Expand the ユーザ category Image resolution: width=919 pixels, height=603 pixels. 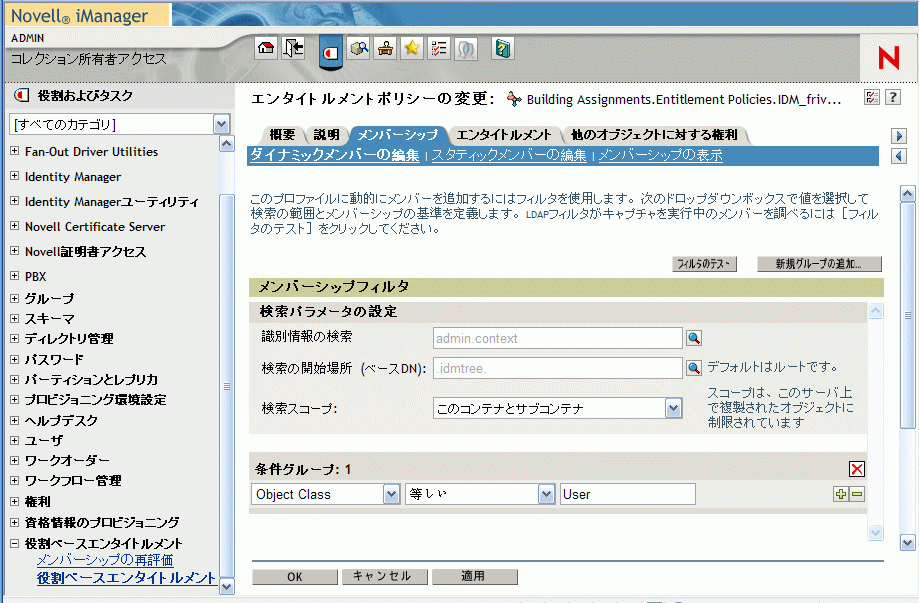point(15,440)
